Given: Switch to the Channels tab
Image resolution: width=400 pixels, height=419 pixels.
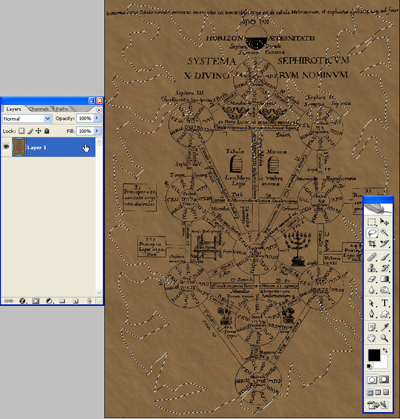Looking at the screenshot, I should 38,109.
